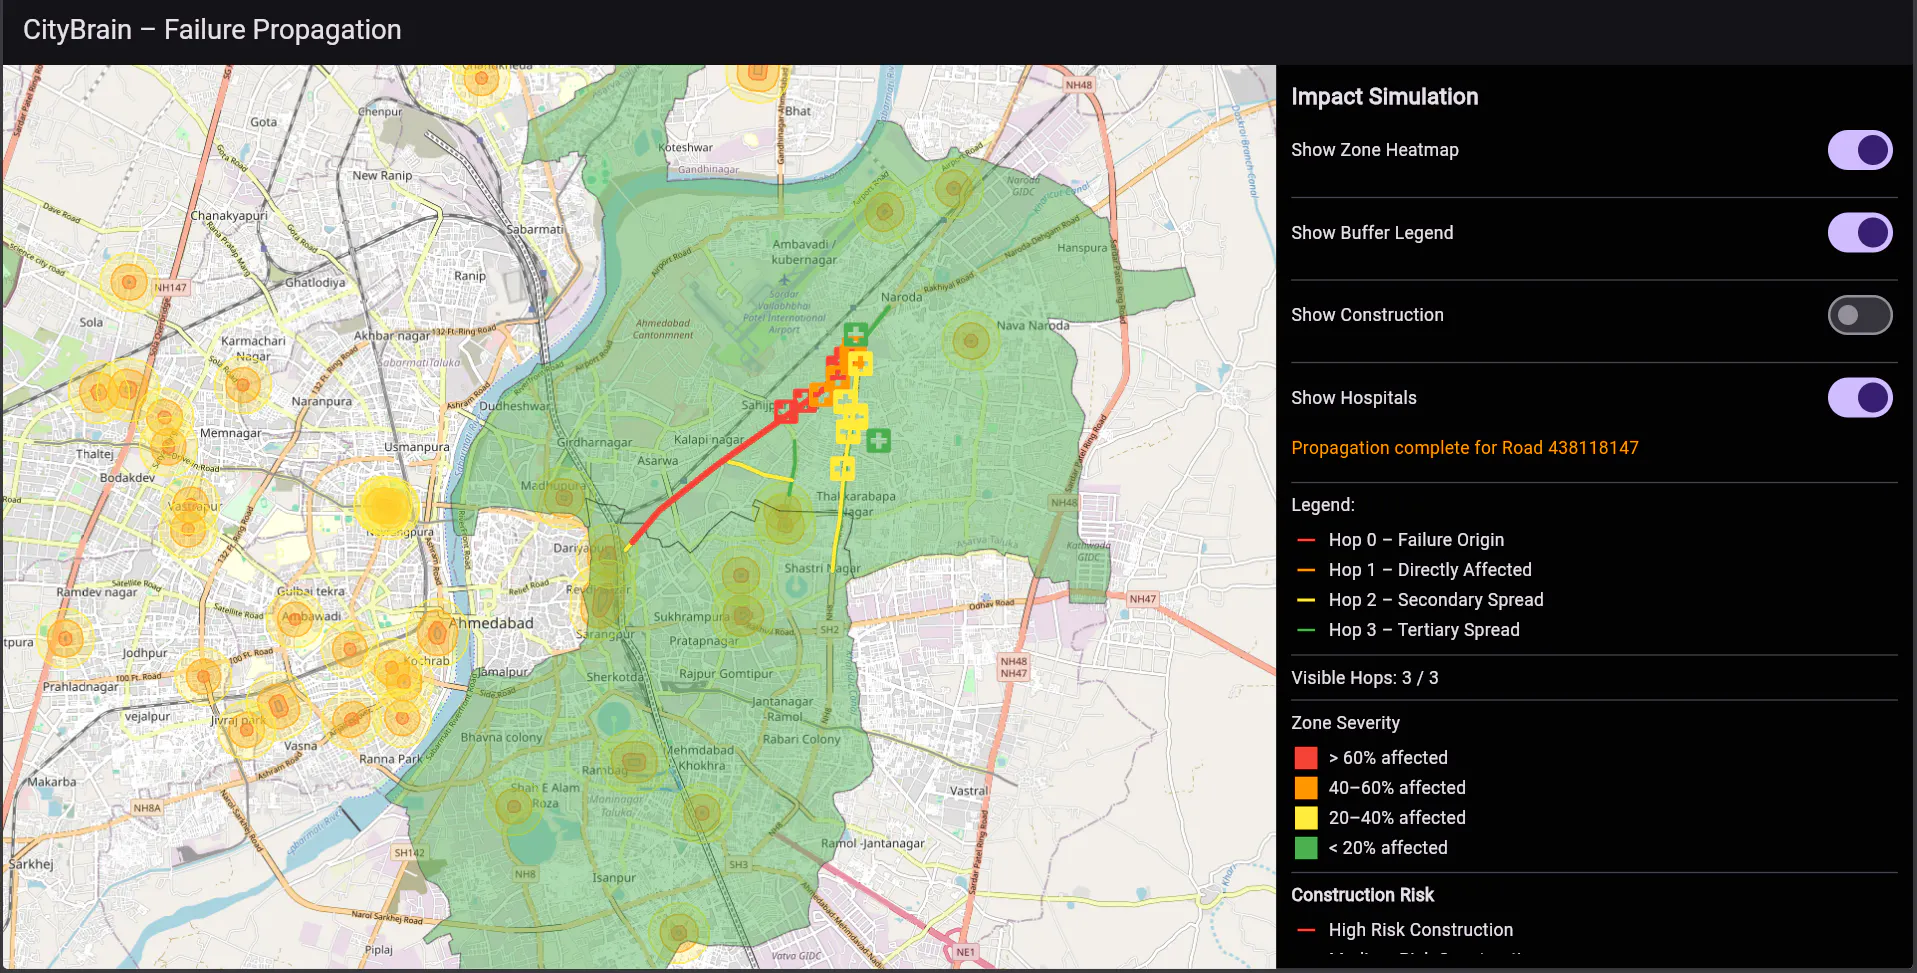Screen dimensions: 1917x973
Task: Select lowest yellow hospital marker above Thakkarabapa Nagar
Action: click(x=842, y=468)
